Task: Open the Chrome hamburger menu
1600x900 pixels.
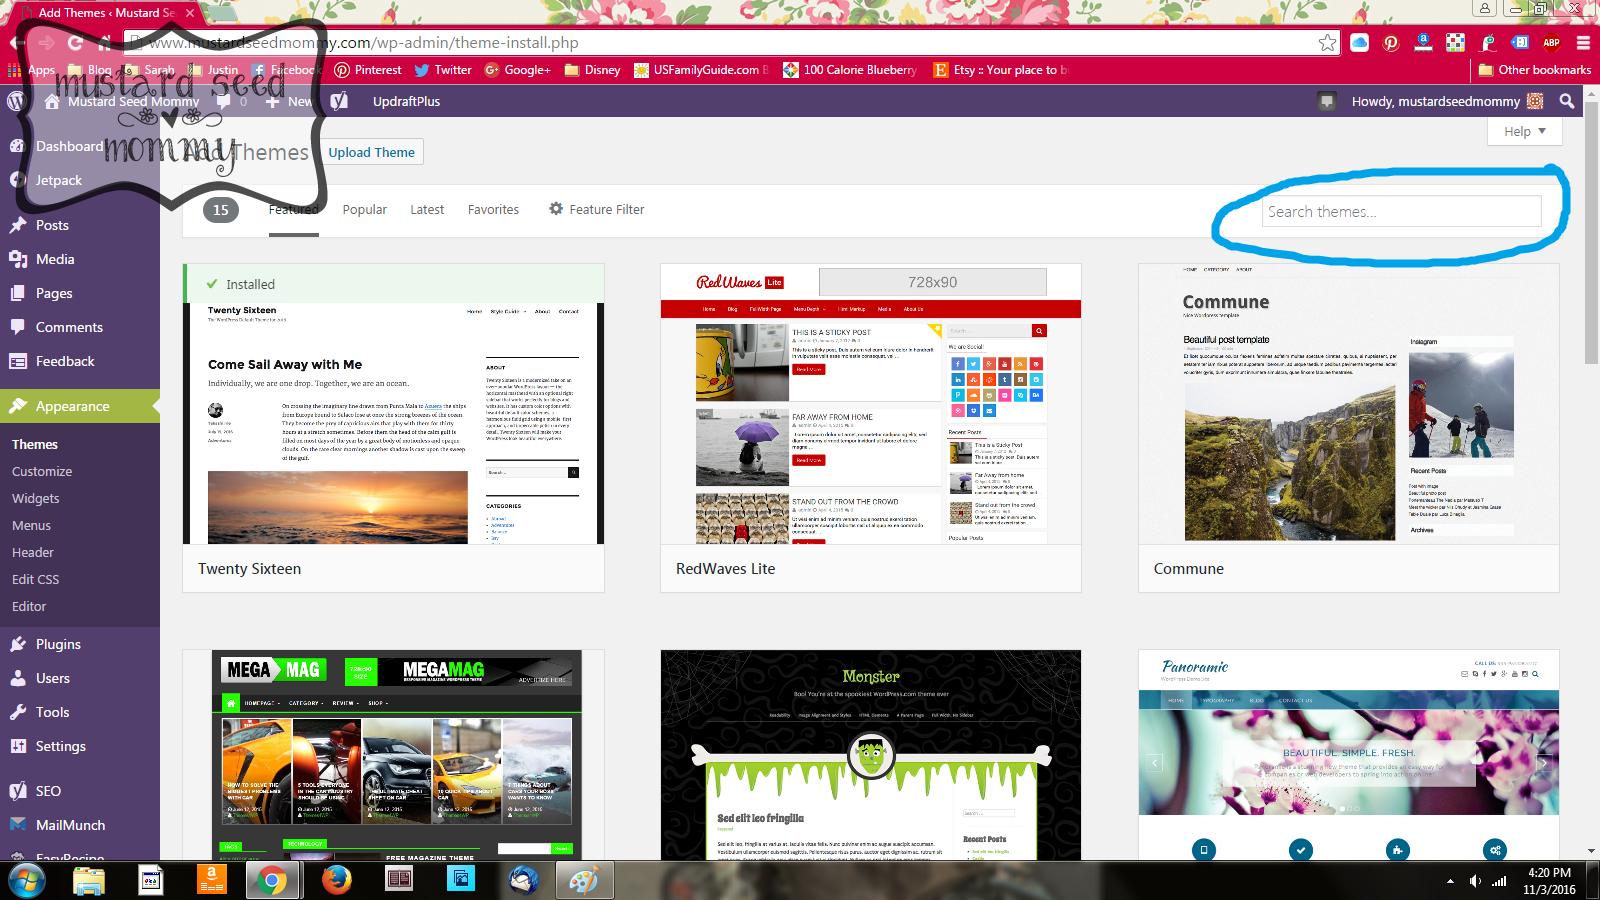Action: (x=1583, y=42)
